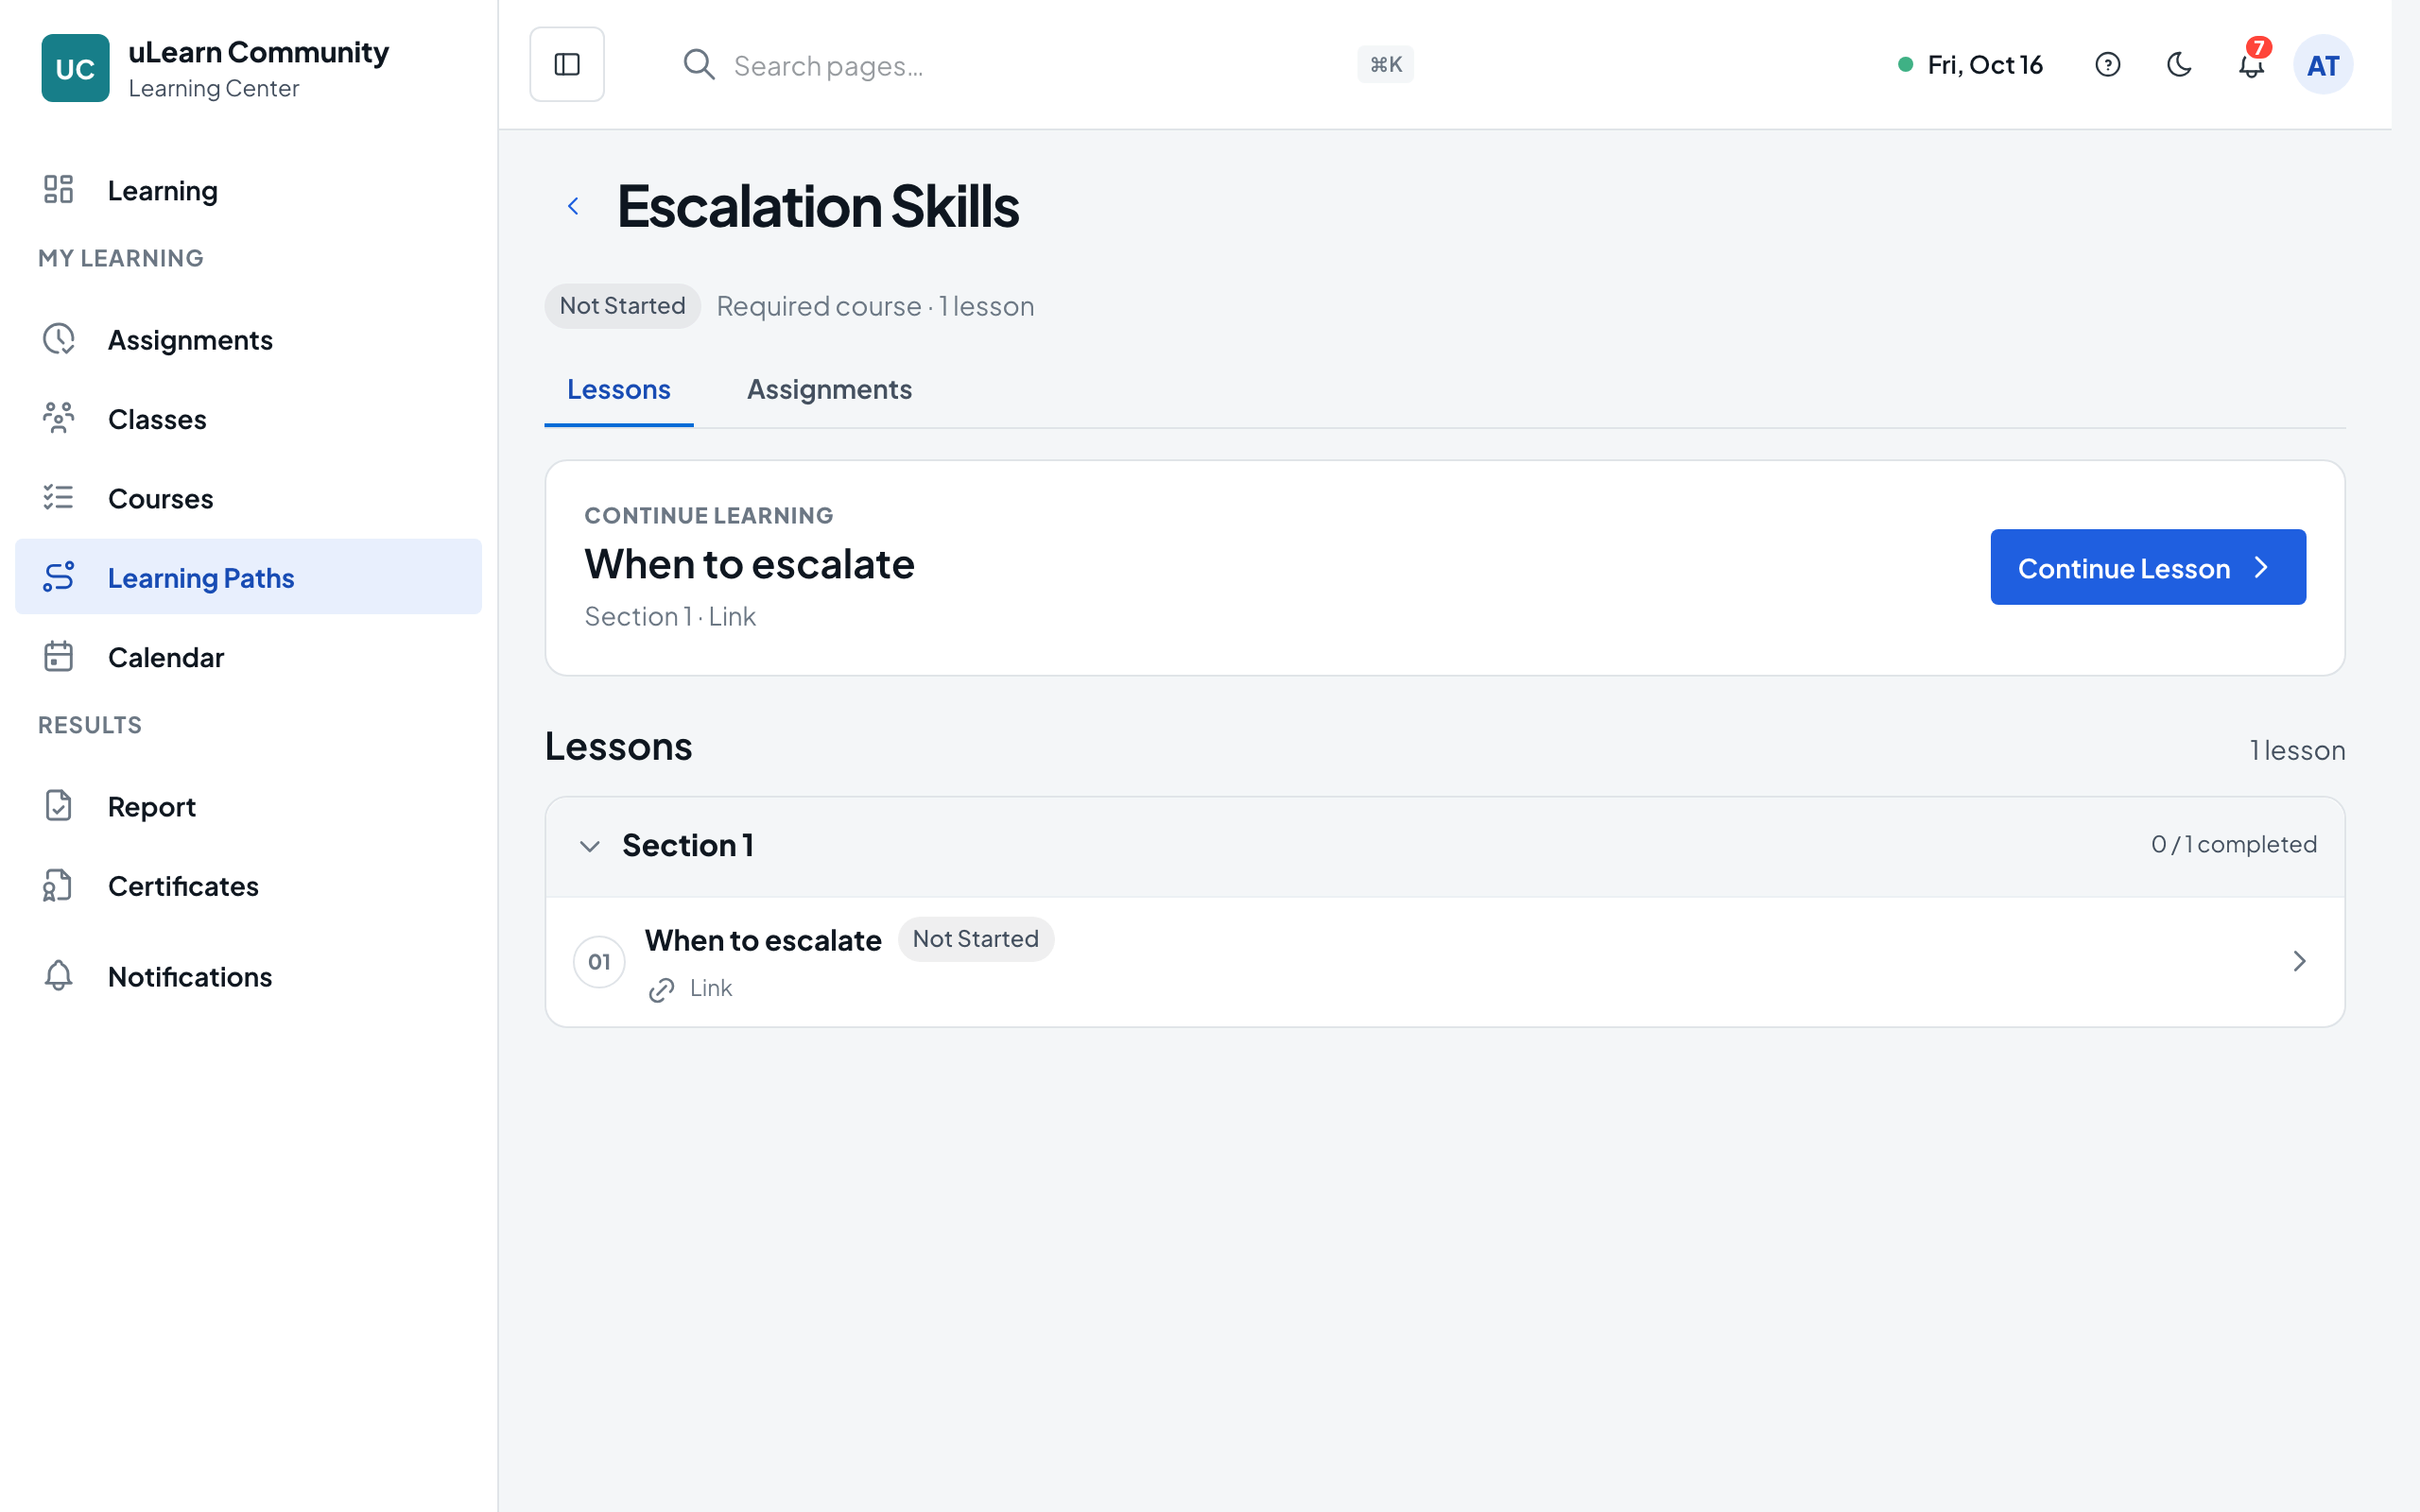Open Courses in the sidebar

[248, 497]
